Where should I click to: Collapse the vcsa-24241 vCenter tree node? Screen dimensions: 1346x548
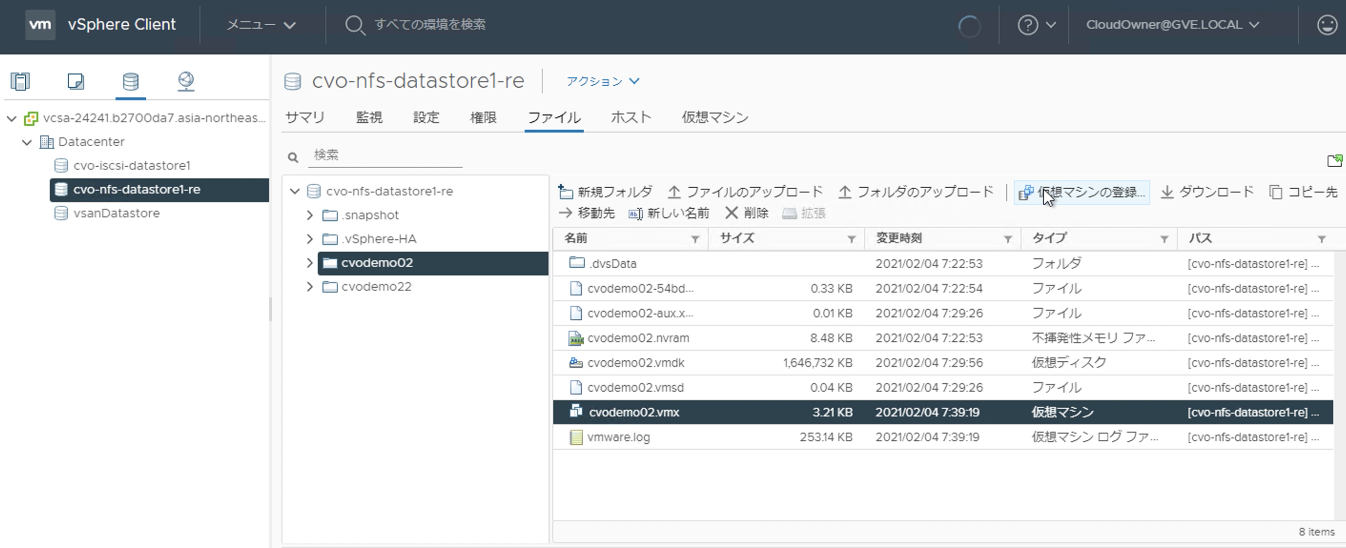pyautogui.click(x=12, y=118)
